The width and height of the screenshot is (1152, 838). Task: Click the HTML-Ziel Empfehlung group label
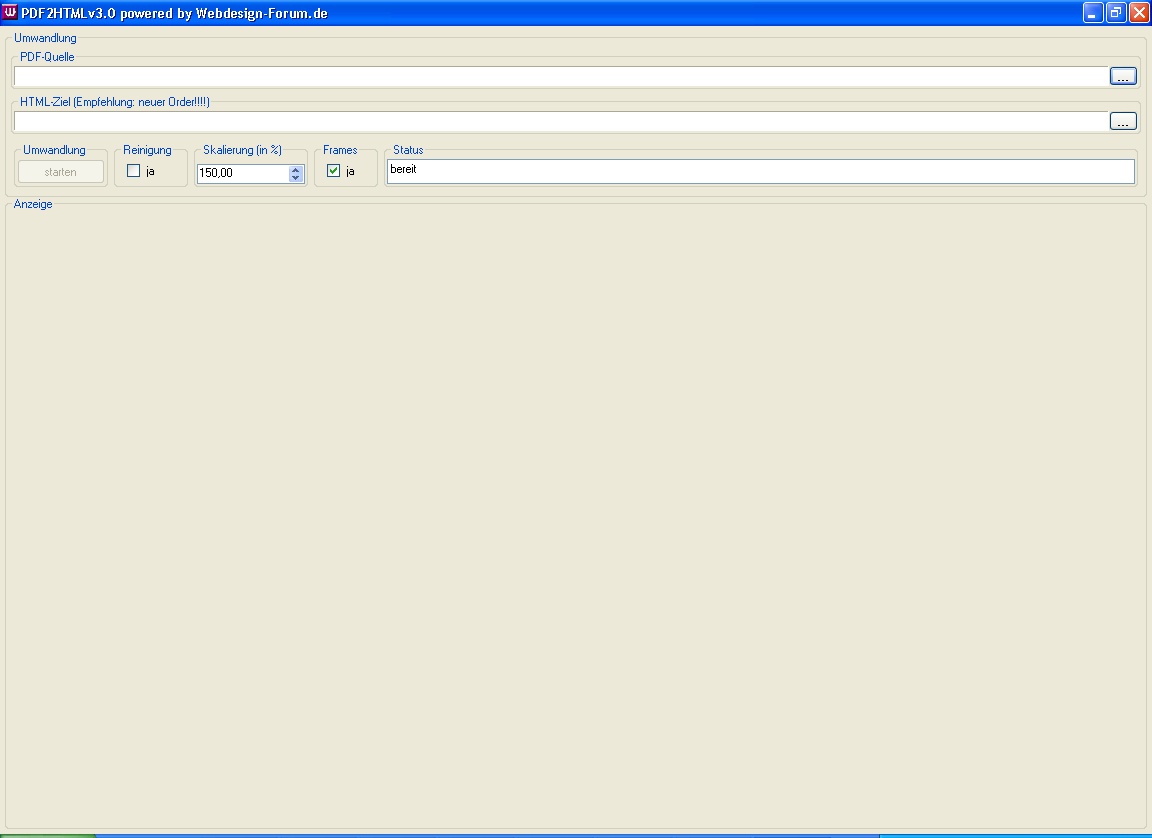pos(115,102)
